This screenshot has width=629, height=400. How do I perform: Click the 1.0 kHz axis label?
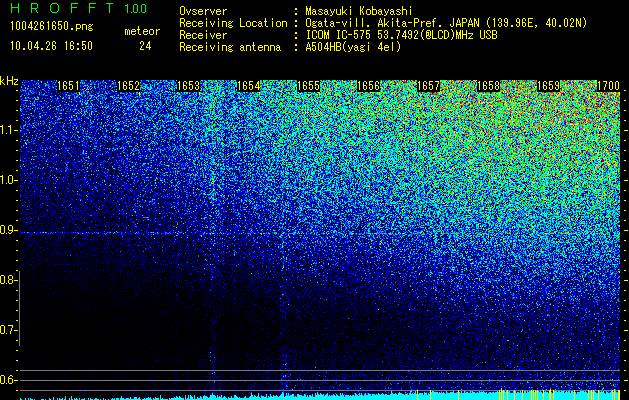coord(7,180)
